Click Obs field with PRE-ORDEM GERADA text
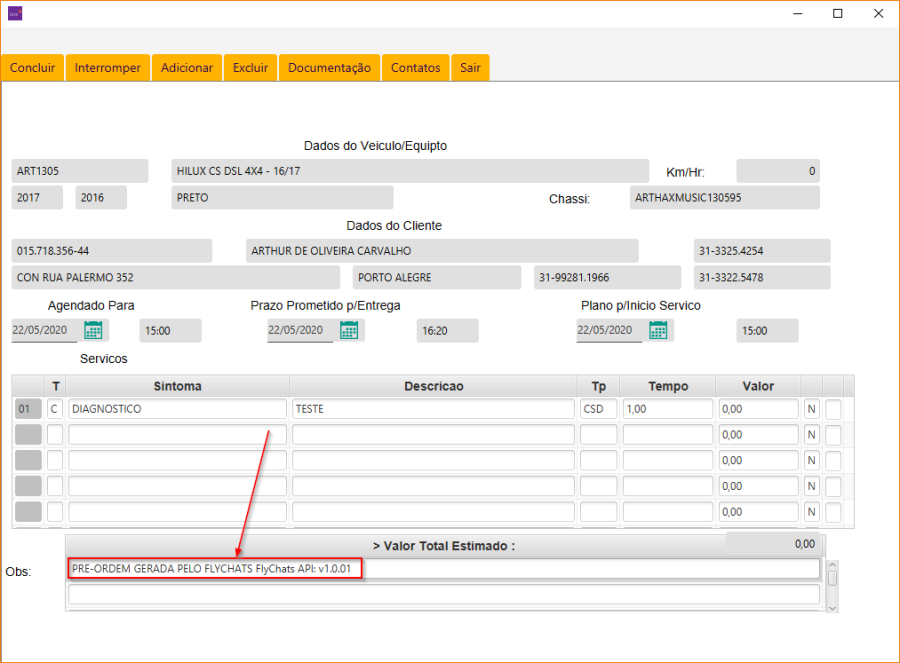This screenshot has height=663, width=900. pos(444,569)
